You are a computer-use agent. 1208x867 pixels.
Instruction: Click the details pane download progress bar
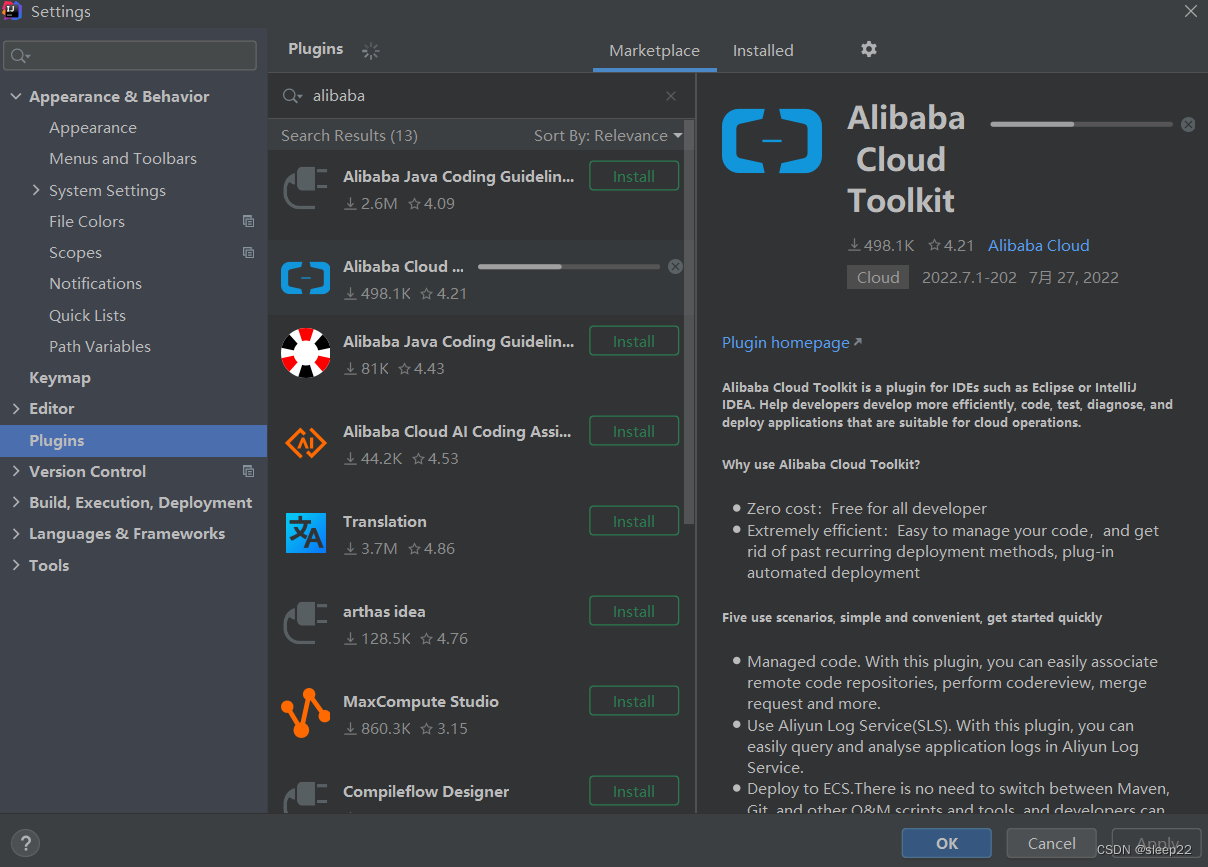[1081, 125]
